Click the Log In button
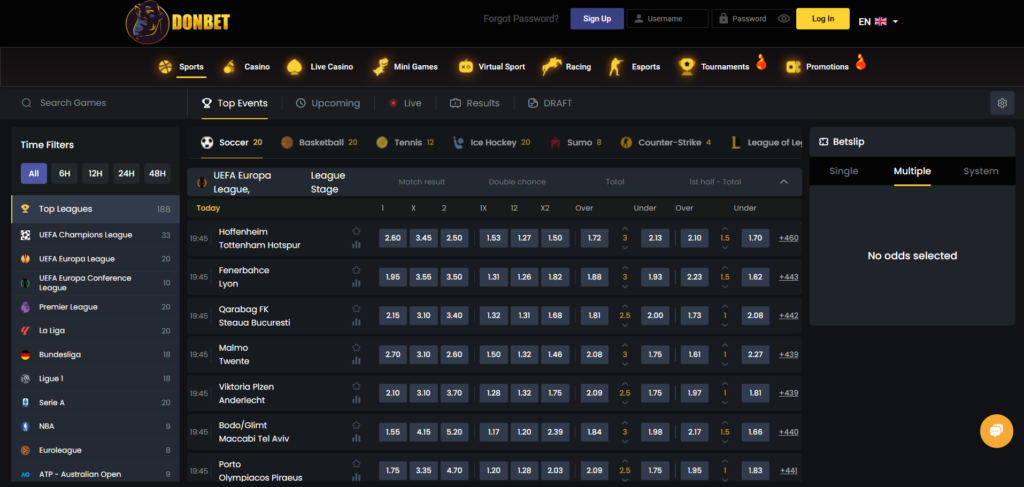This screenshot has width=1024, height=487. coord(823,19)
